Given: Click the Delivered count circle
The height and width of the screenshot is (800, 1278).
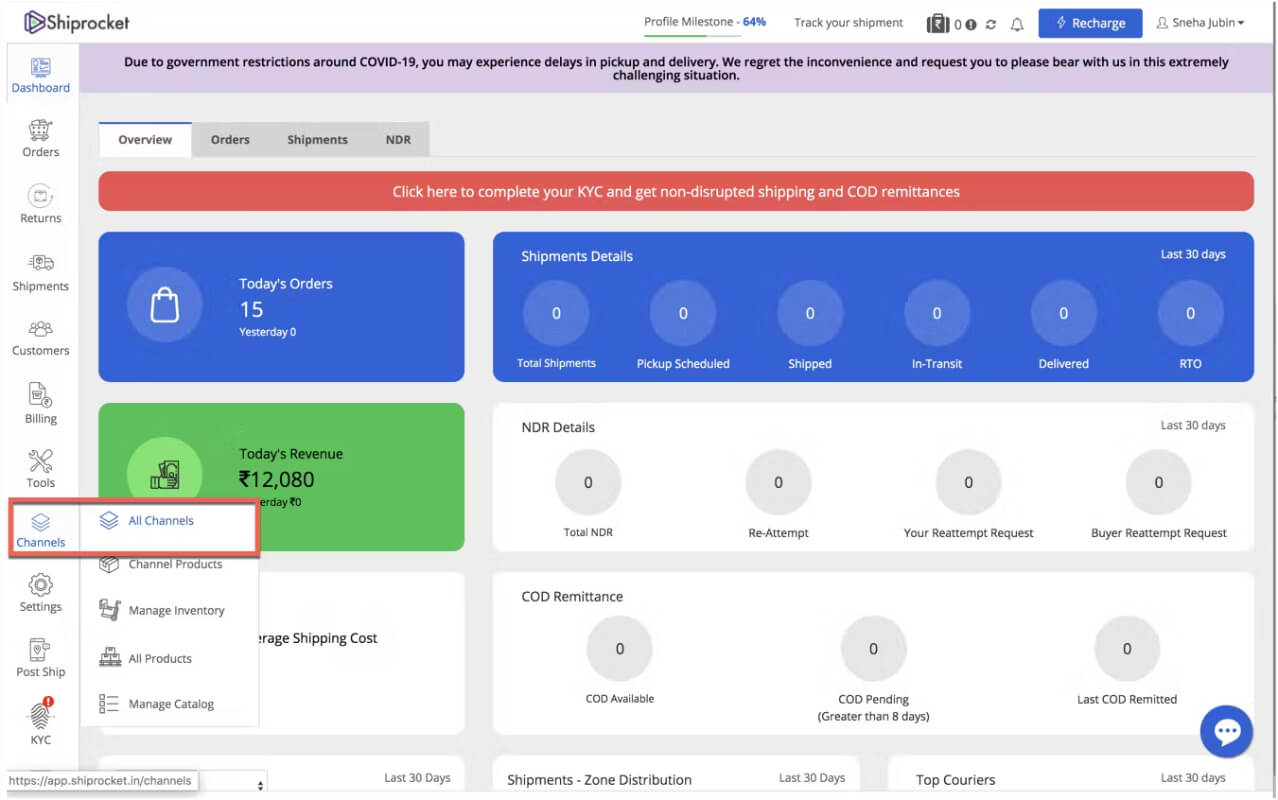Looking at the screenshot, I should (1063, 313).
